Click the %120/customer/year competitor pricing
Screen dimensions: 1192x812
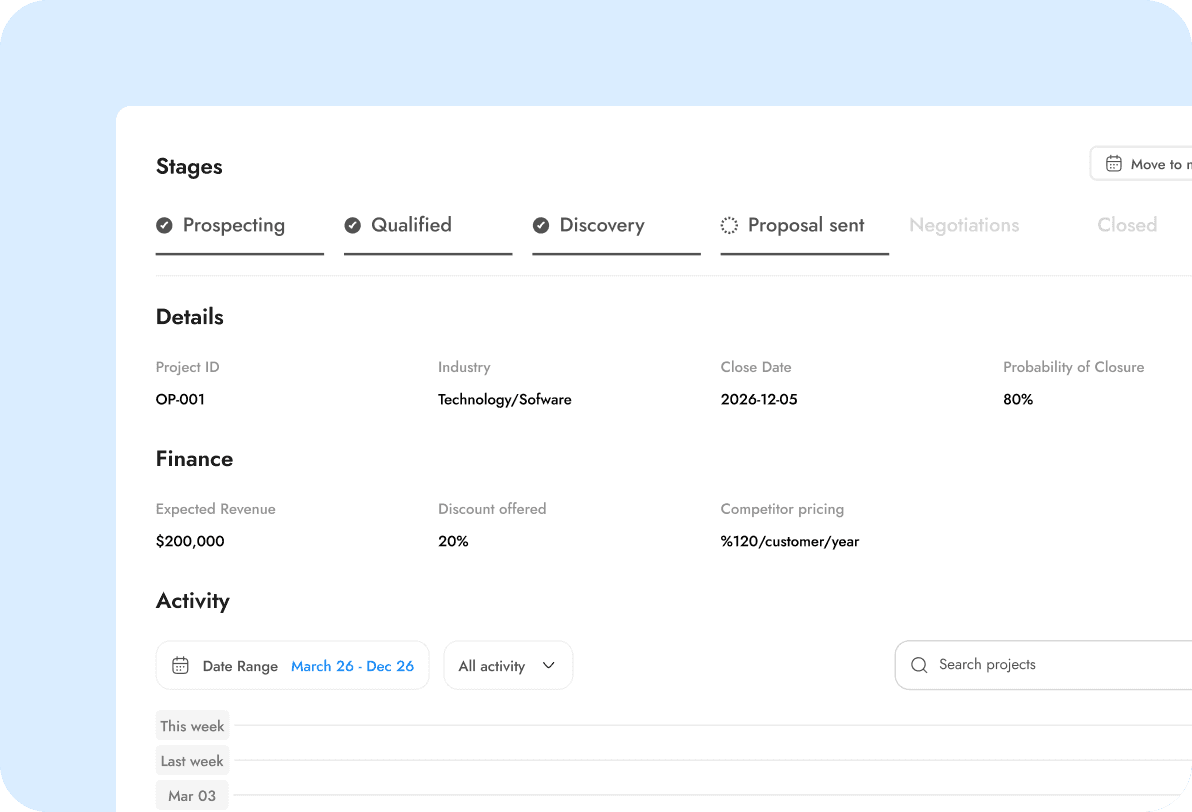(x=790, y=541)
